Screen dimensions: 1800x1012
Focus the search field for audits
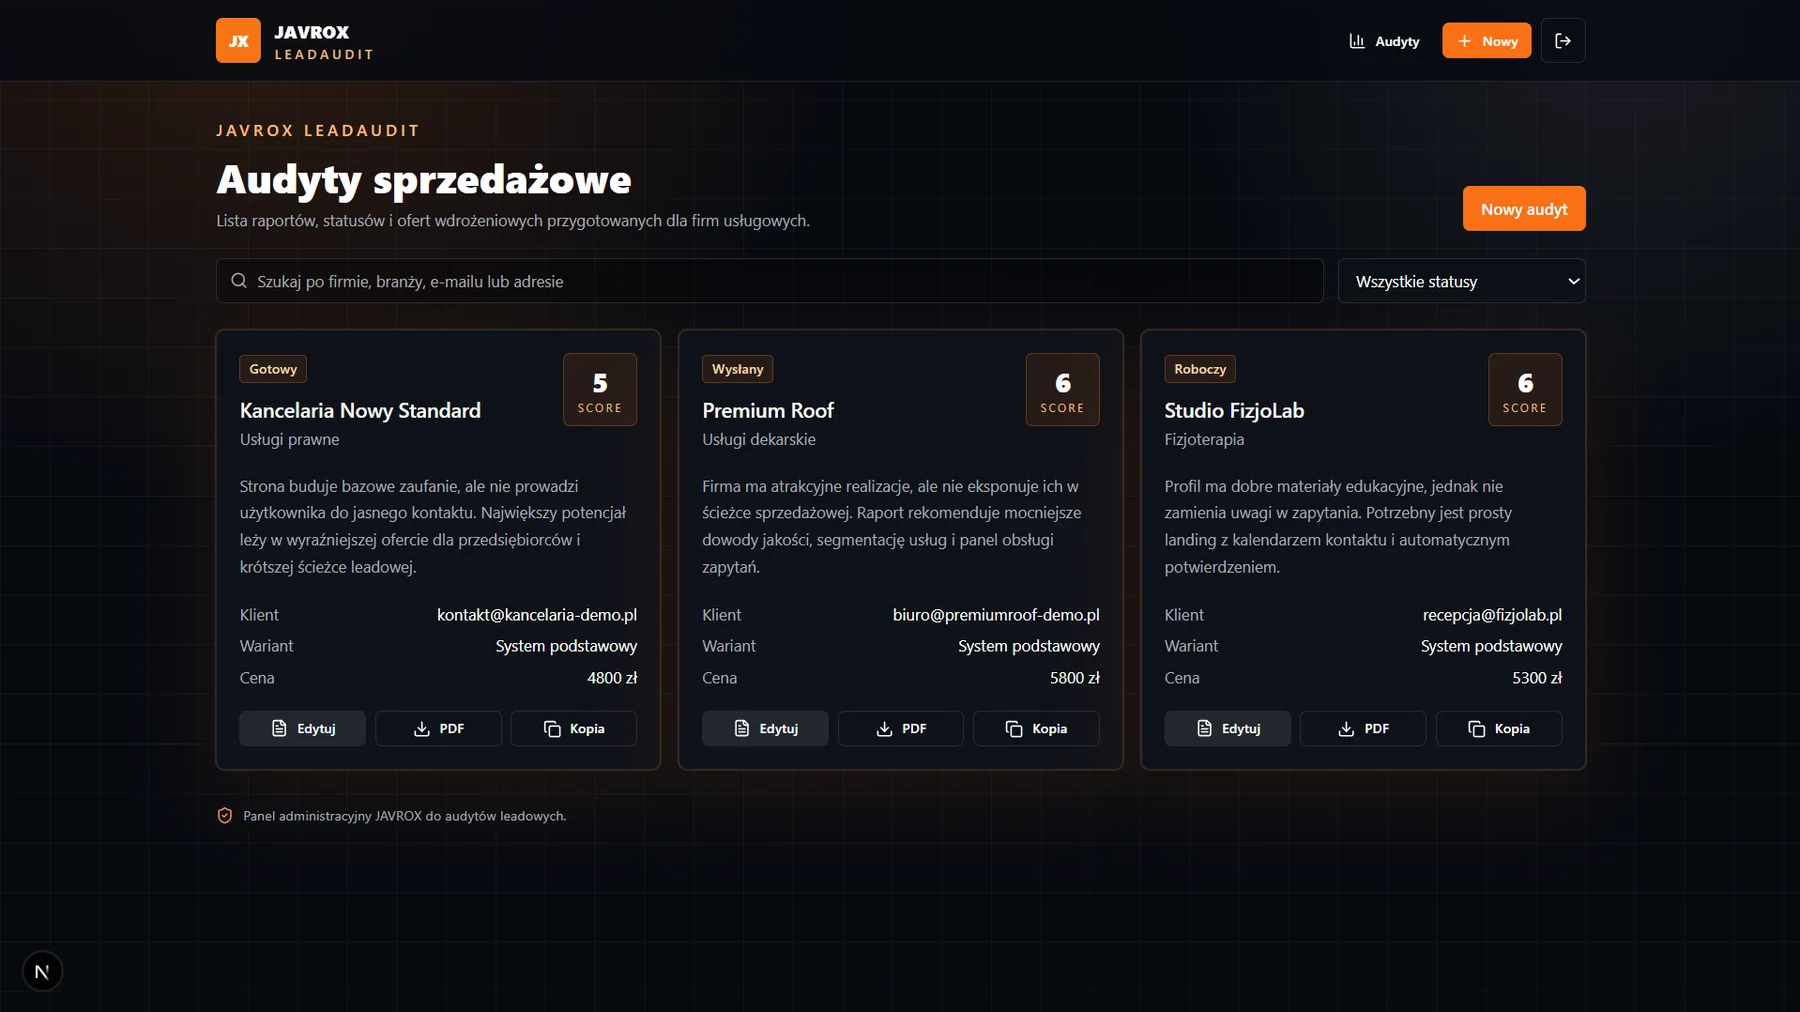click(x=770, y=281)
